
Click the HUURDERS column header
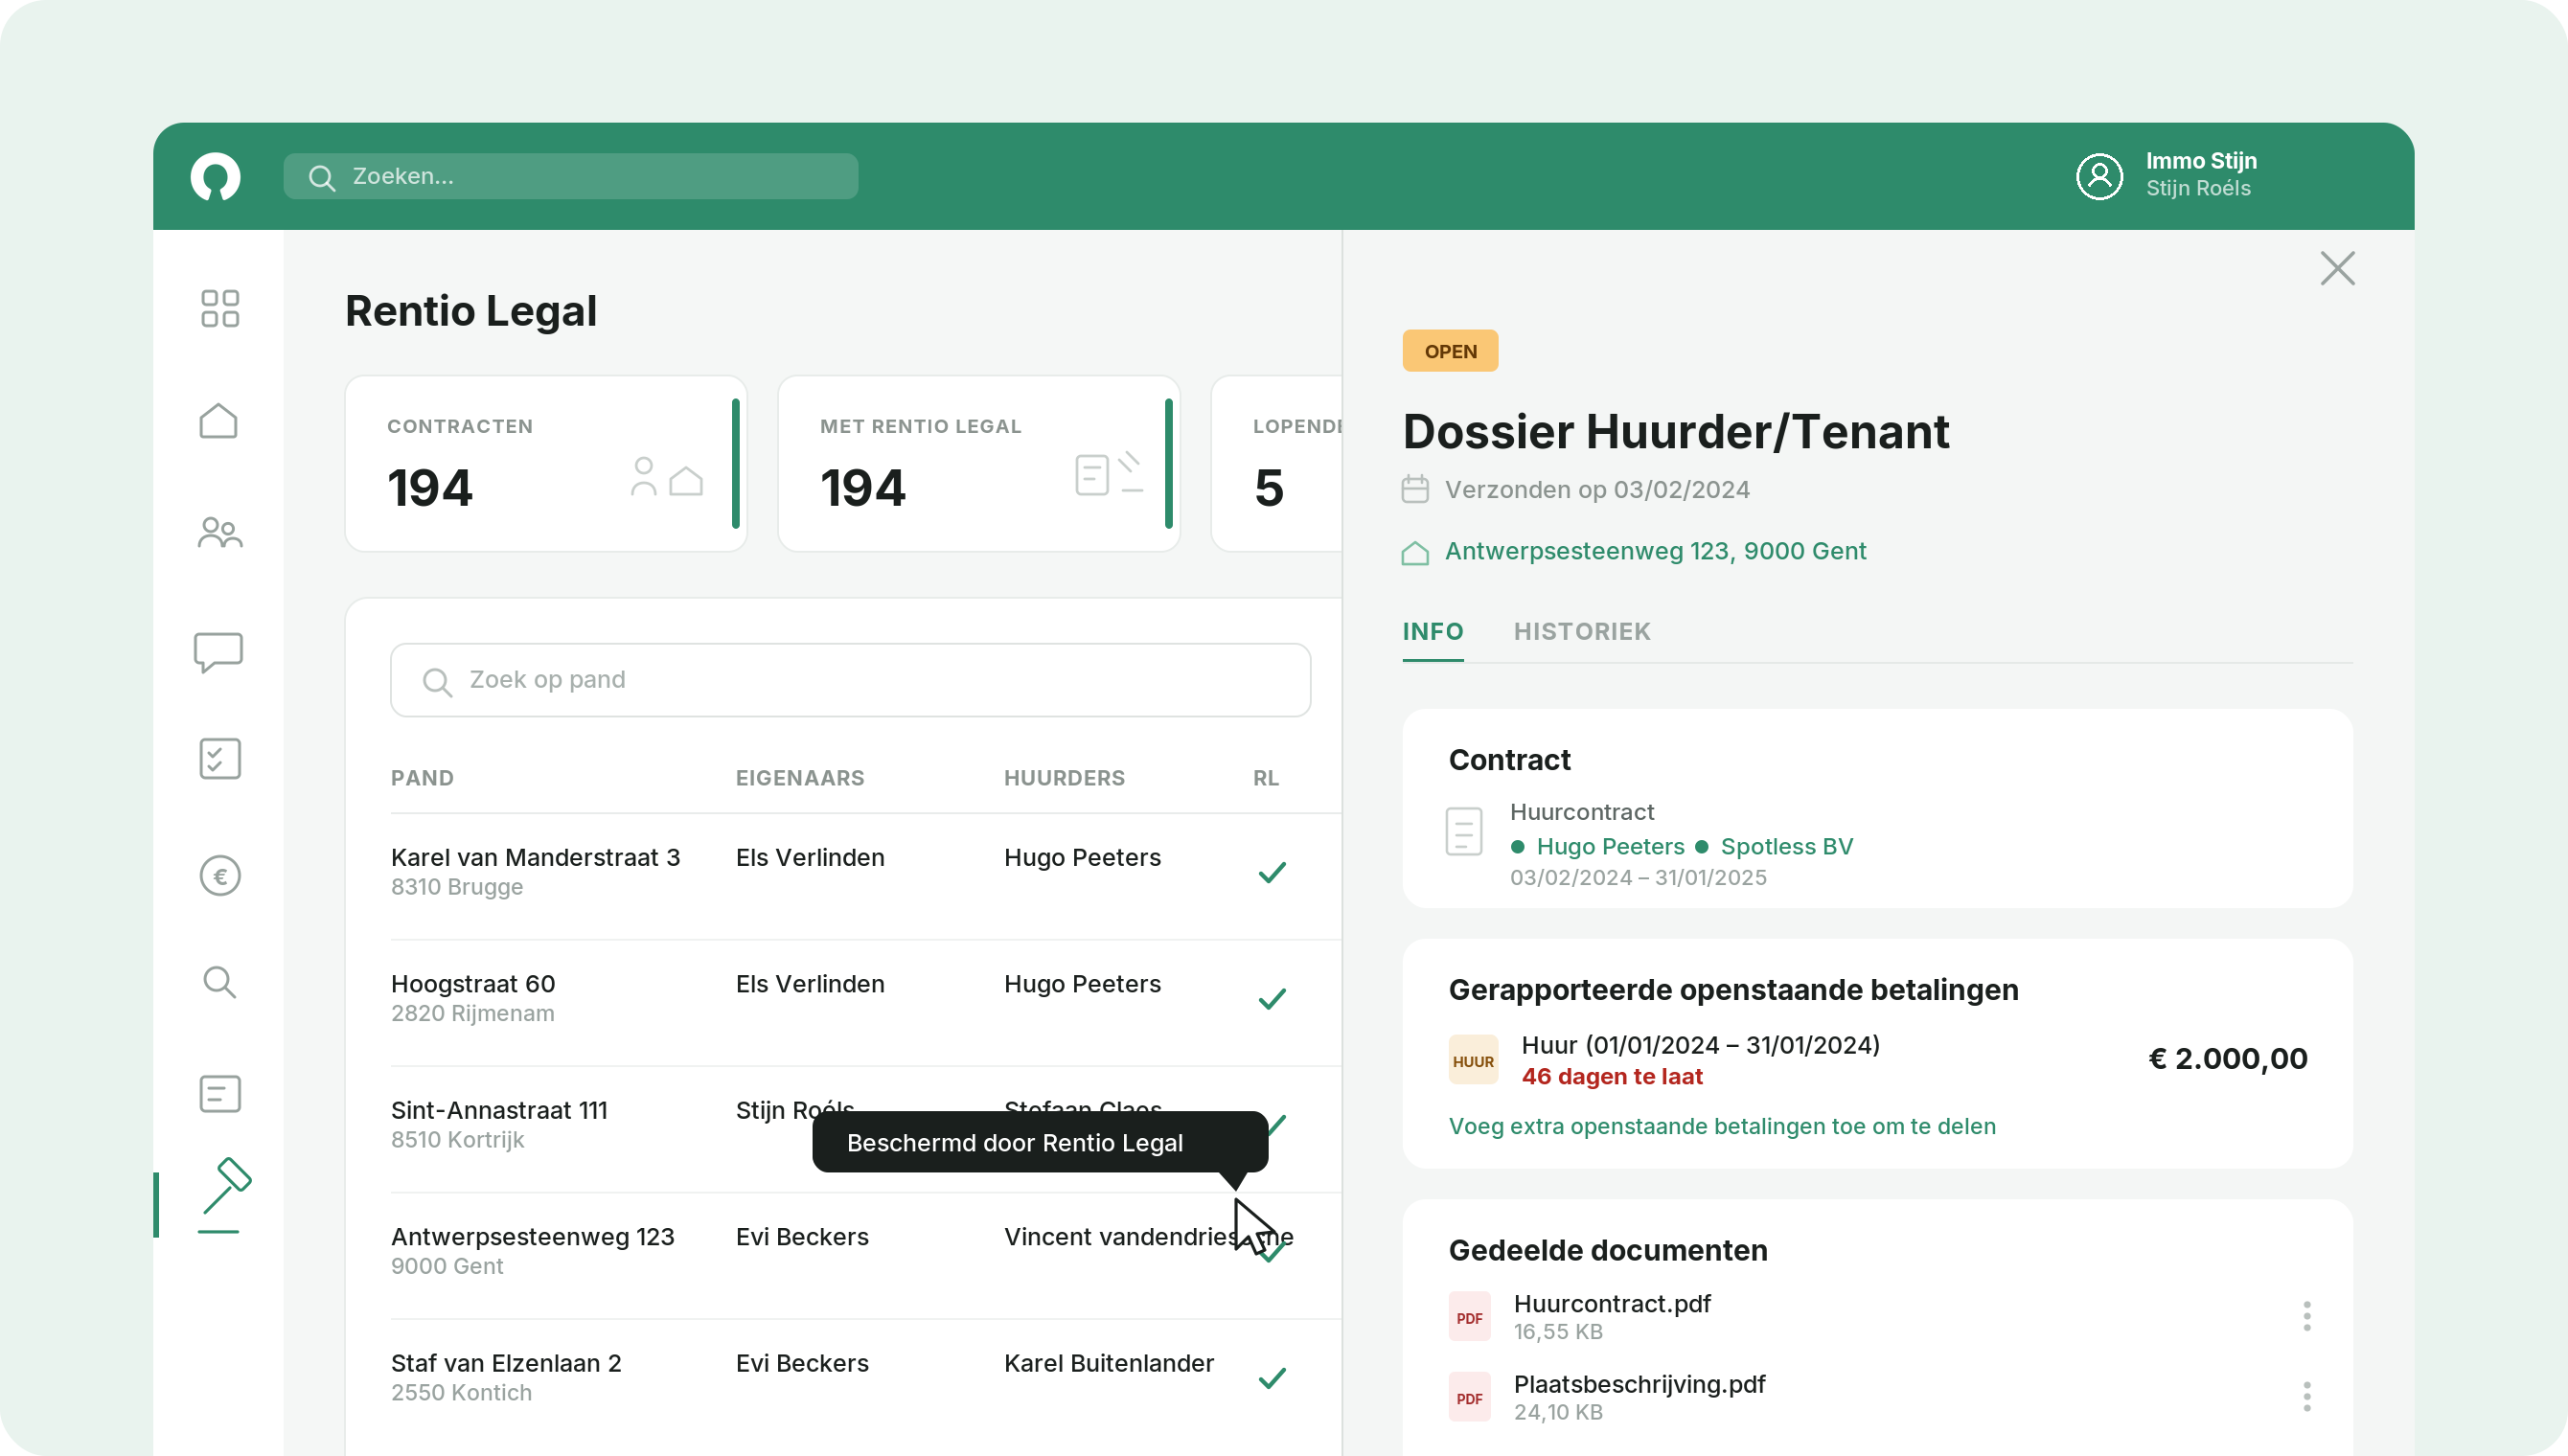point(1063,778)
